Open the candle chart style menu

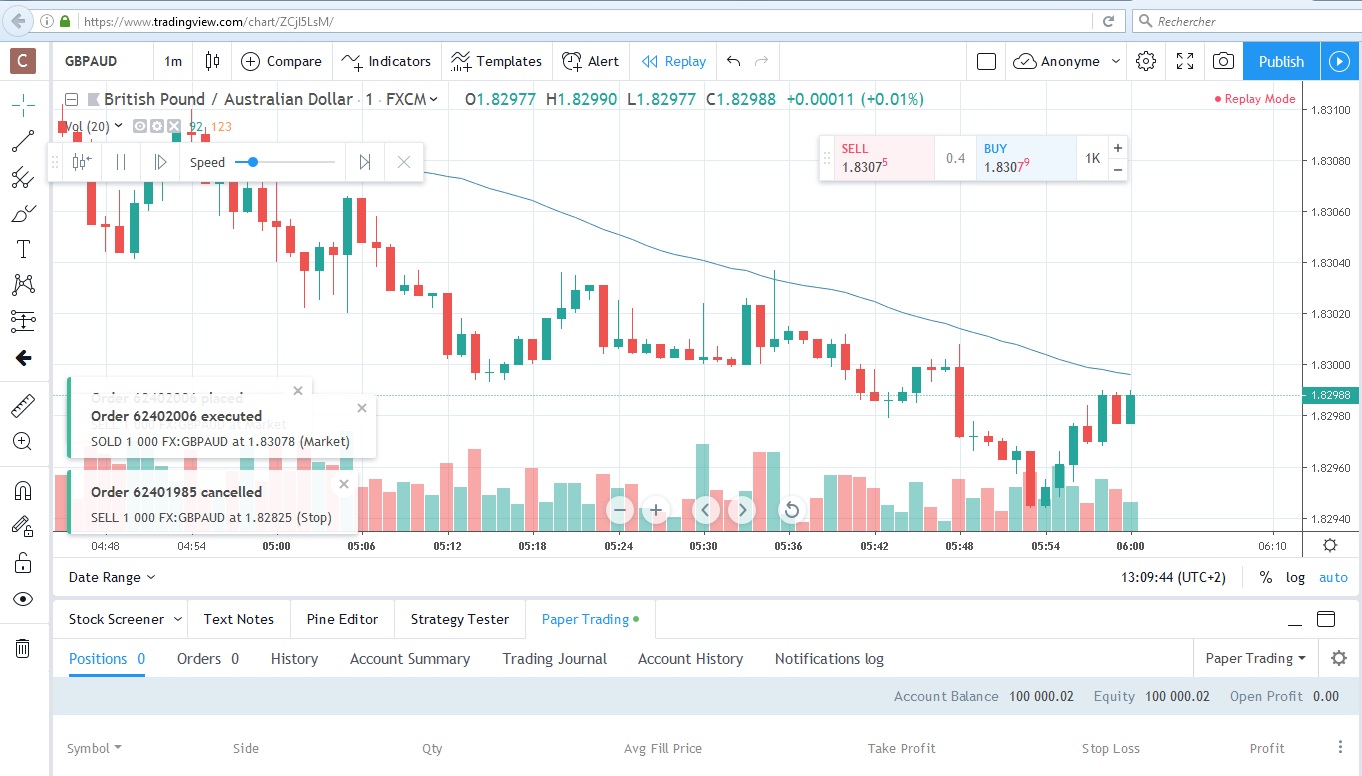coord(212,61)
